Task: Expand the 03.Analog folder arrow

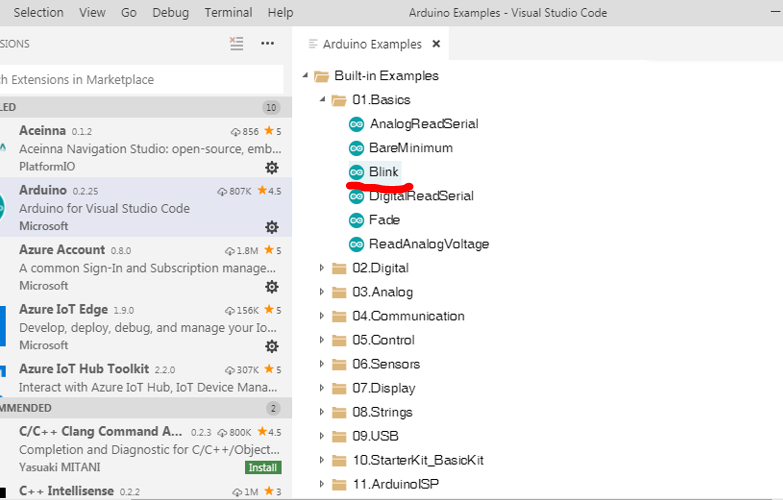Action: [x=322, y=292]
